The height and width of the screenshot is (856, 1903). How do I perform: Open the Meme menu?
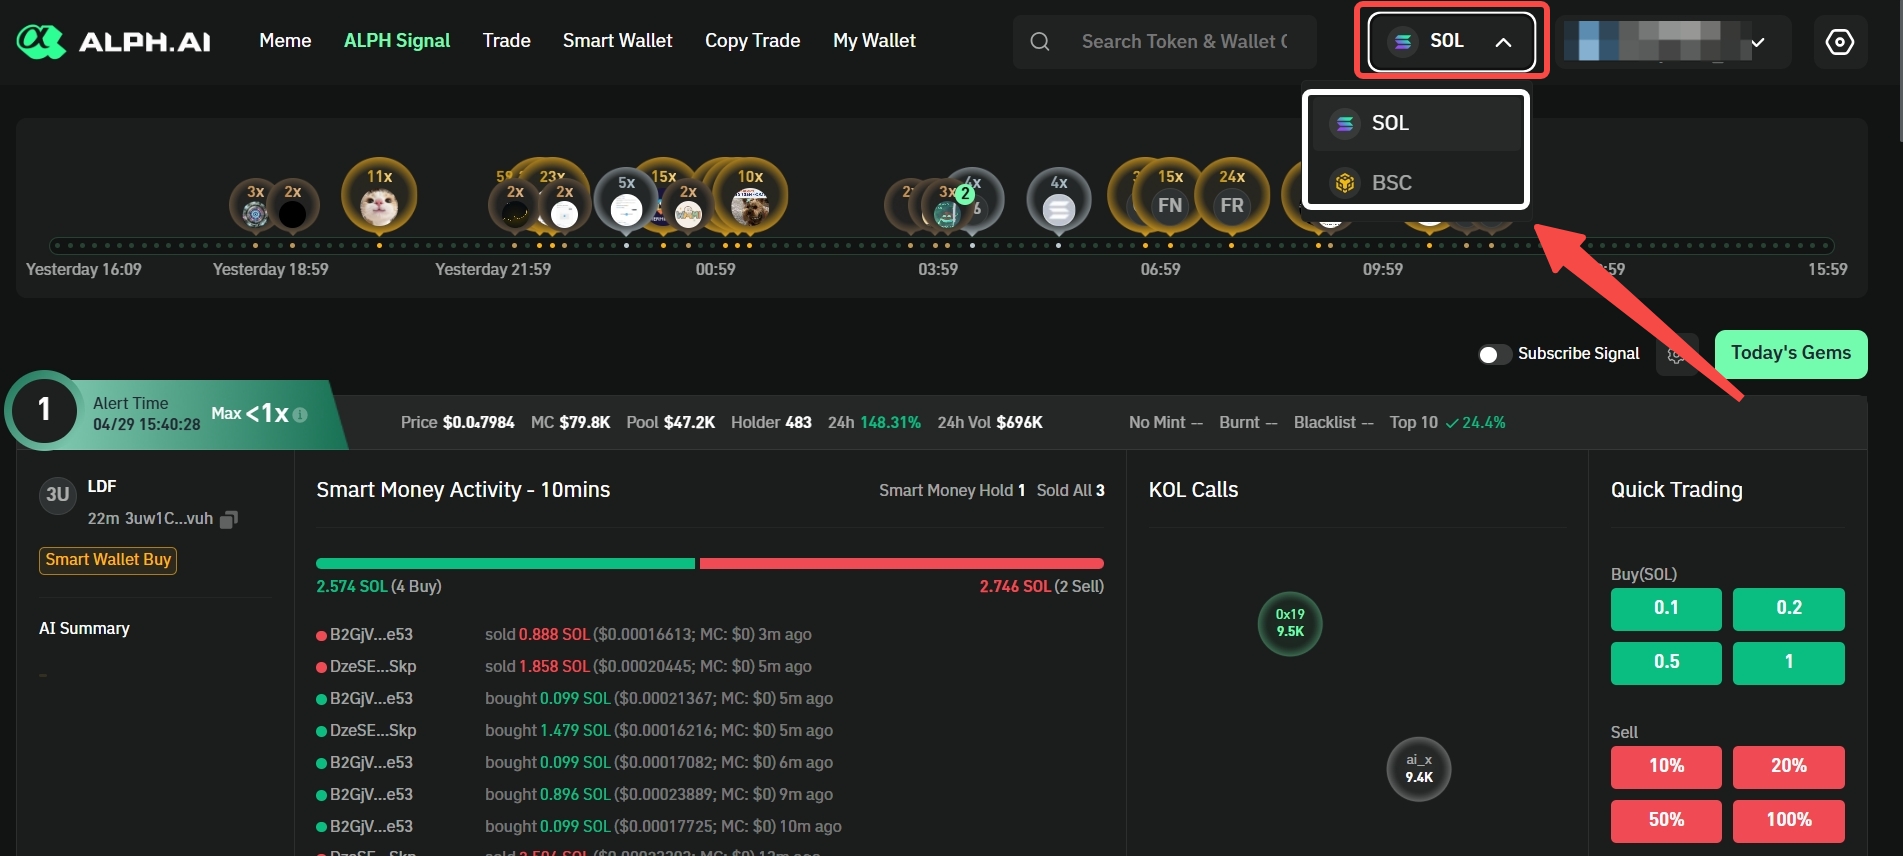(x=285, y=41)
